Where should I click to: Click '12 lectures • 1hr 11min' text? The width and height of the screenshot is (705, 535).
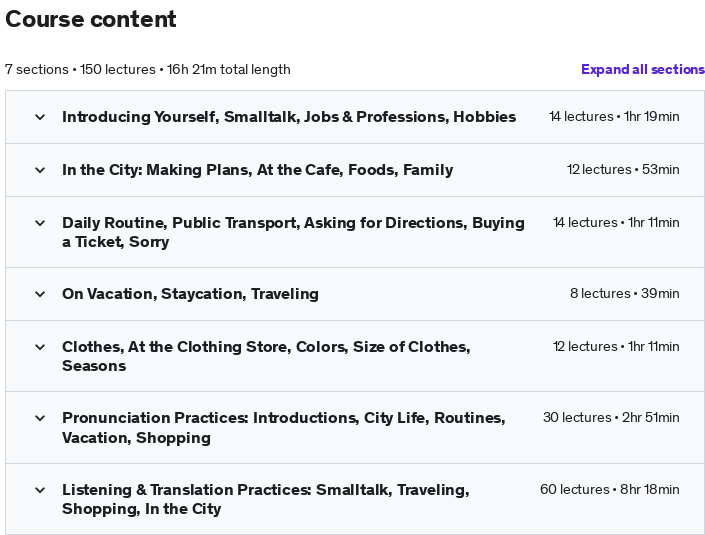click(616, 347)
